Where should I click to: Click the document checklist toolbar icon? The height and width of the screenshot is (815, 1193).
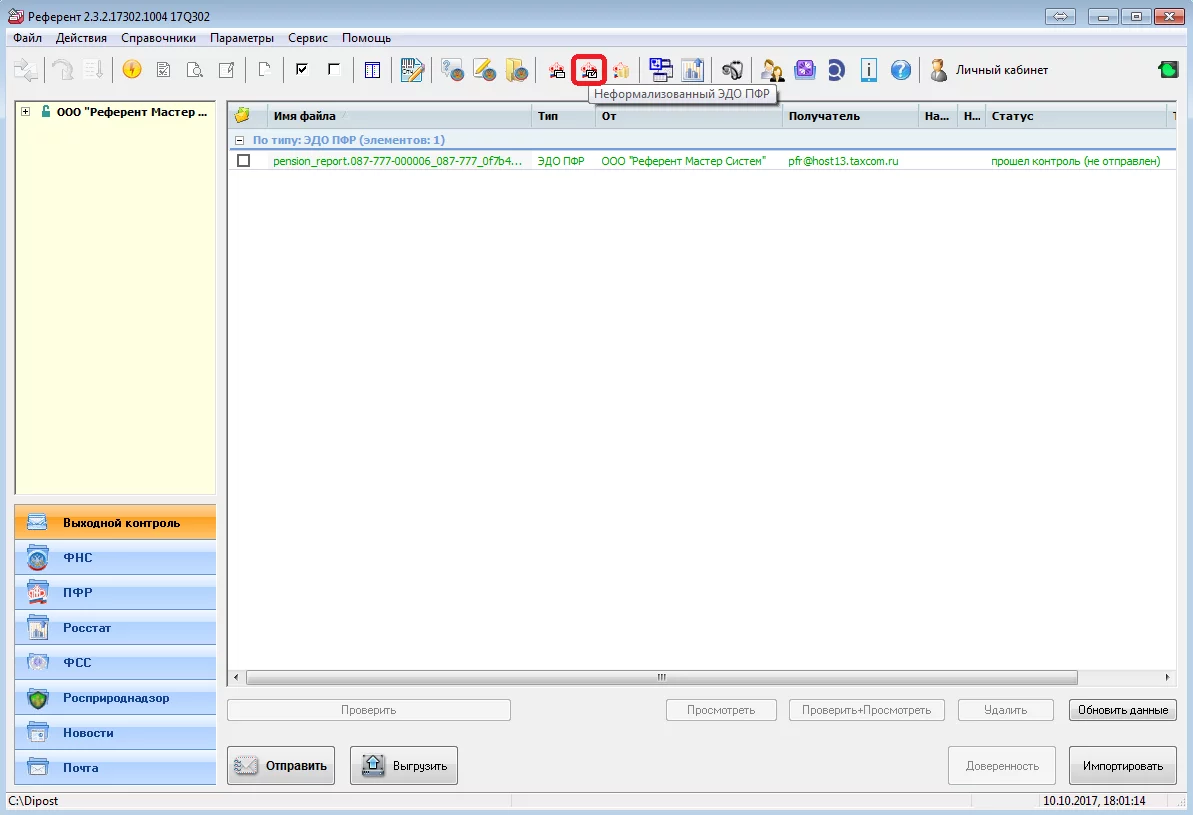point(163,70)
